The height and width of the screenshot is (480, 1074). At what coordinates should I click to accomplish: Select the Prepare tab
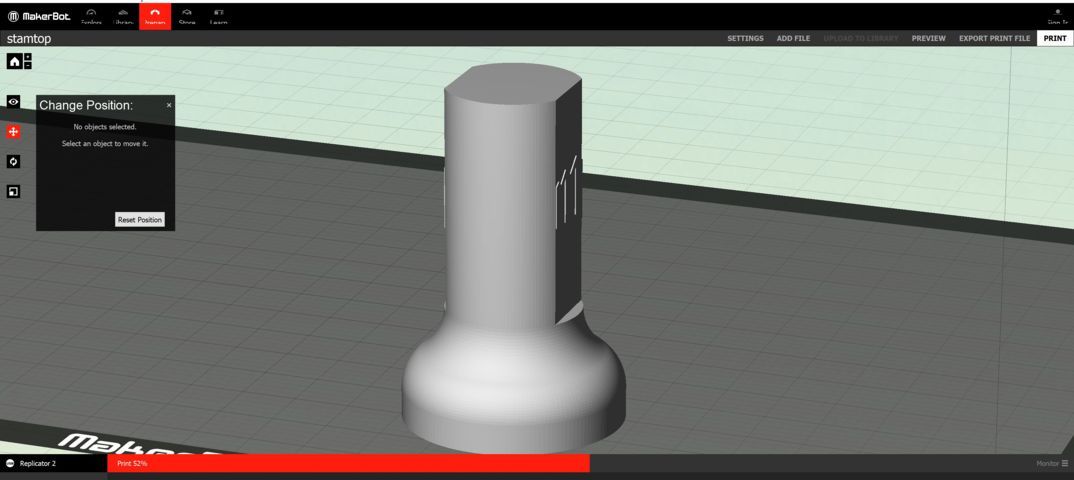click(x=155, y=16)
